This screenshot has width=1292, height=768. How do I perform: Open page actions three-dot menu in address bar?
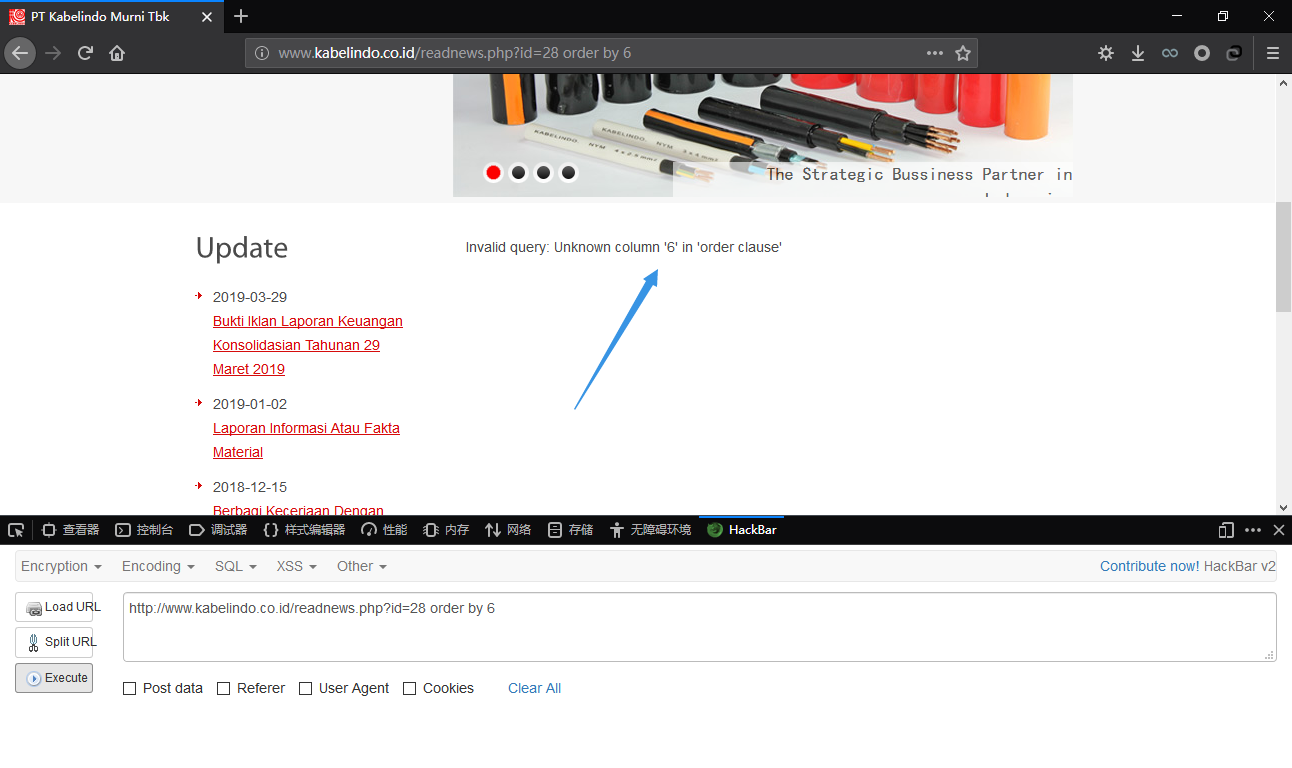(934, 53)
